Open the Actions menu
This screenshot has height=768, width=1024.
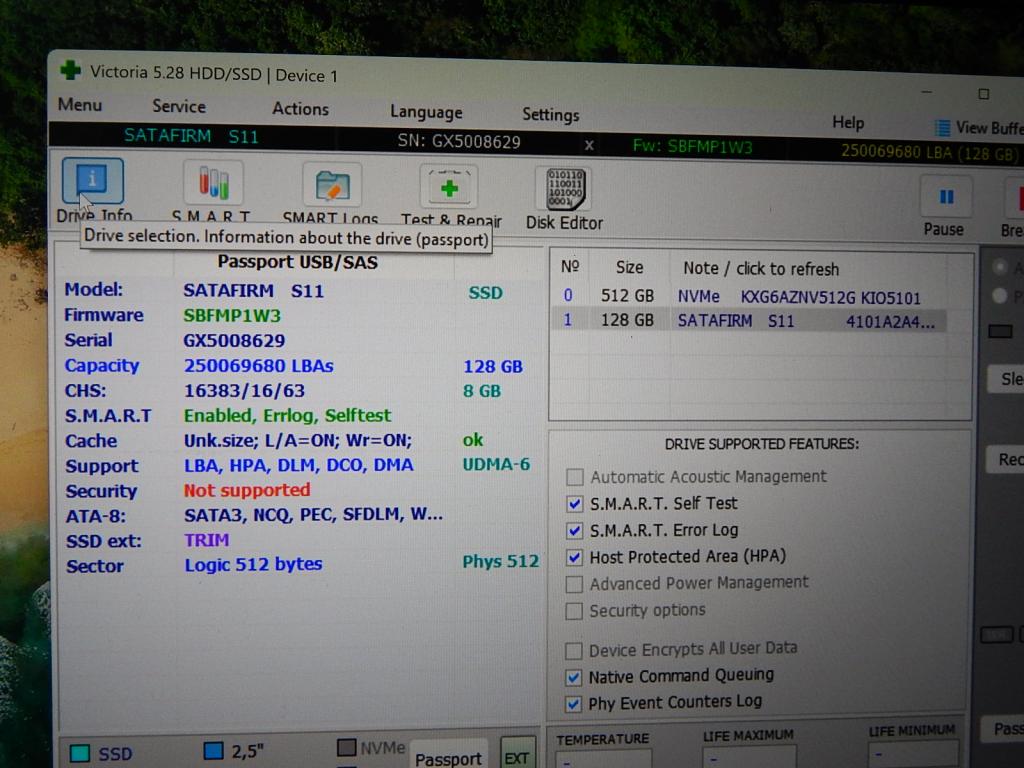pyautogui.click(x=300, y=109)
